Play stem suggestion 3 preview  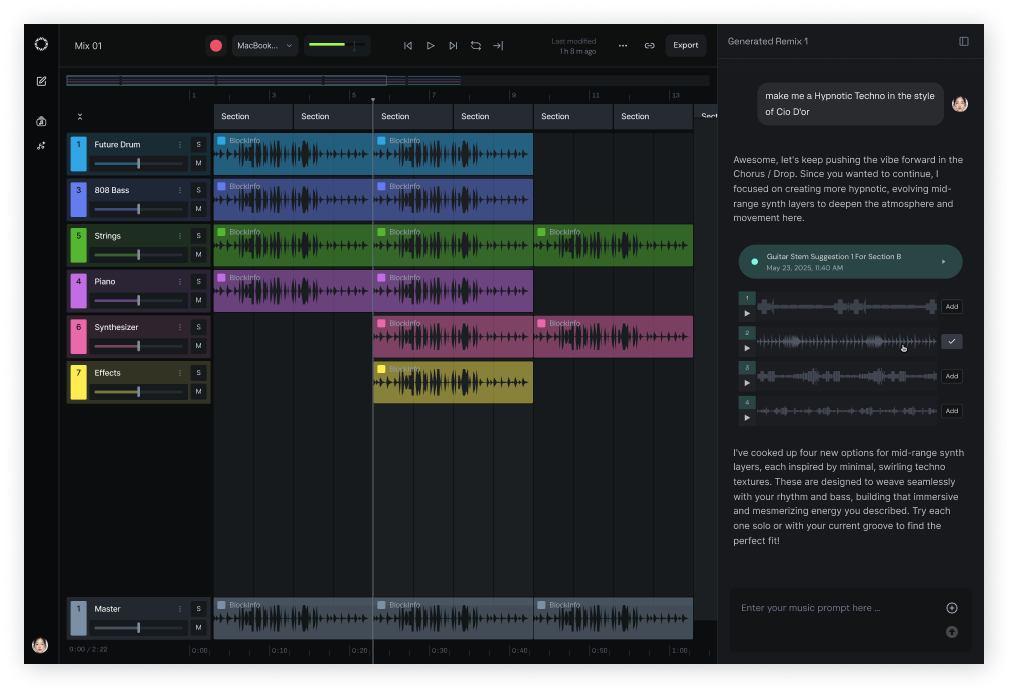[x=747, y=384]
